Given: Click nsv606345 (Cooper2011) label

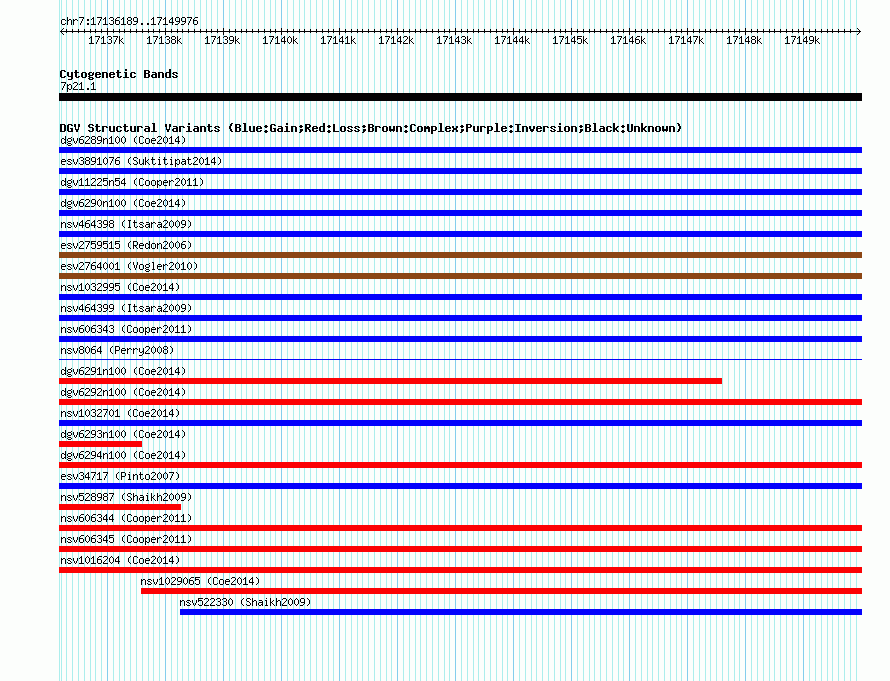Looking at the screenshot, I should (x=126, y=539).
